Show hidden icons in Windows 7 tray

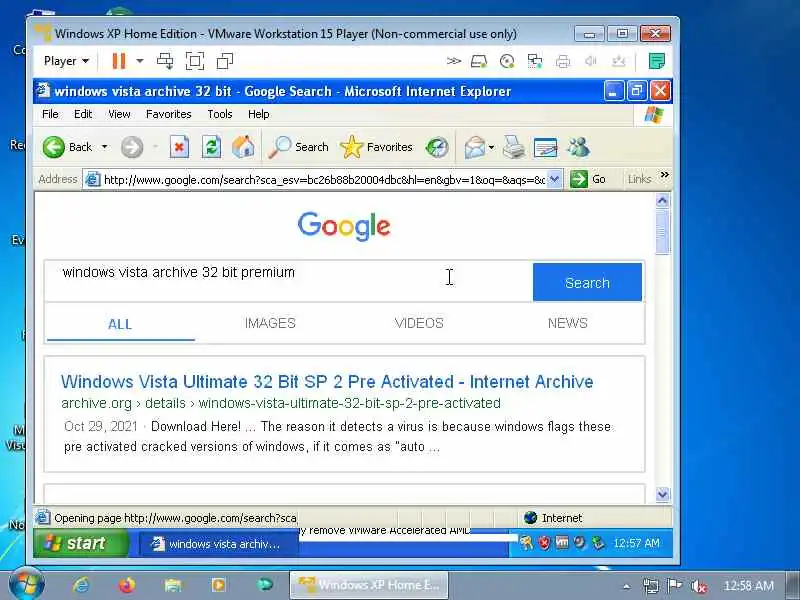tap(627, 586)
